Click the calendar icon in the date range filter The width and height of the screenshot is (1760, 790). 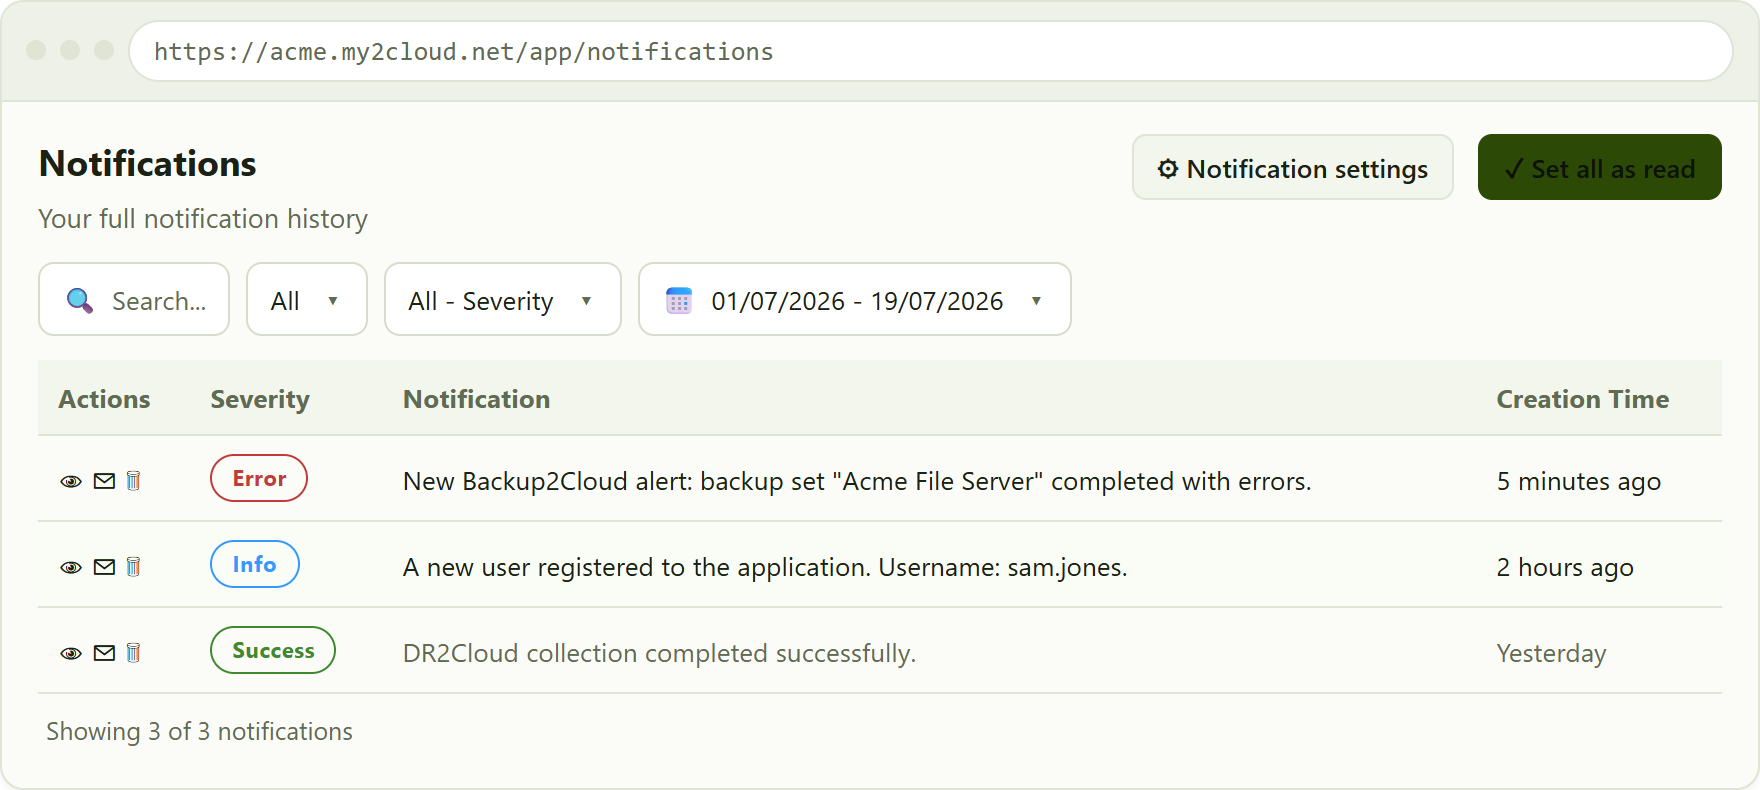[x=679, y=301]
